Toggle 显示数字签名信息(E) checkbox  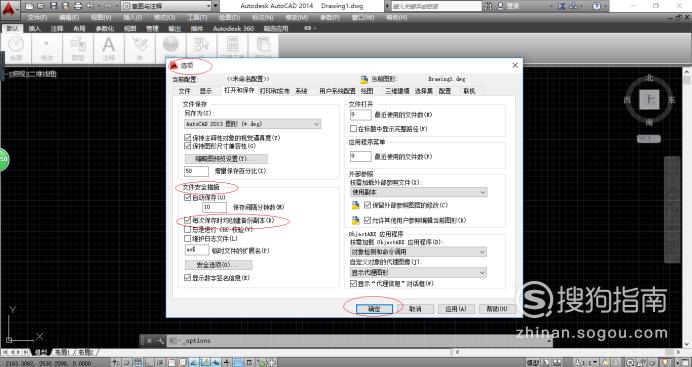coord(188,278)
